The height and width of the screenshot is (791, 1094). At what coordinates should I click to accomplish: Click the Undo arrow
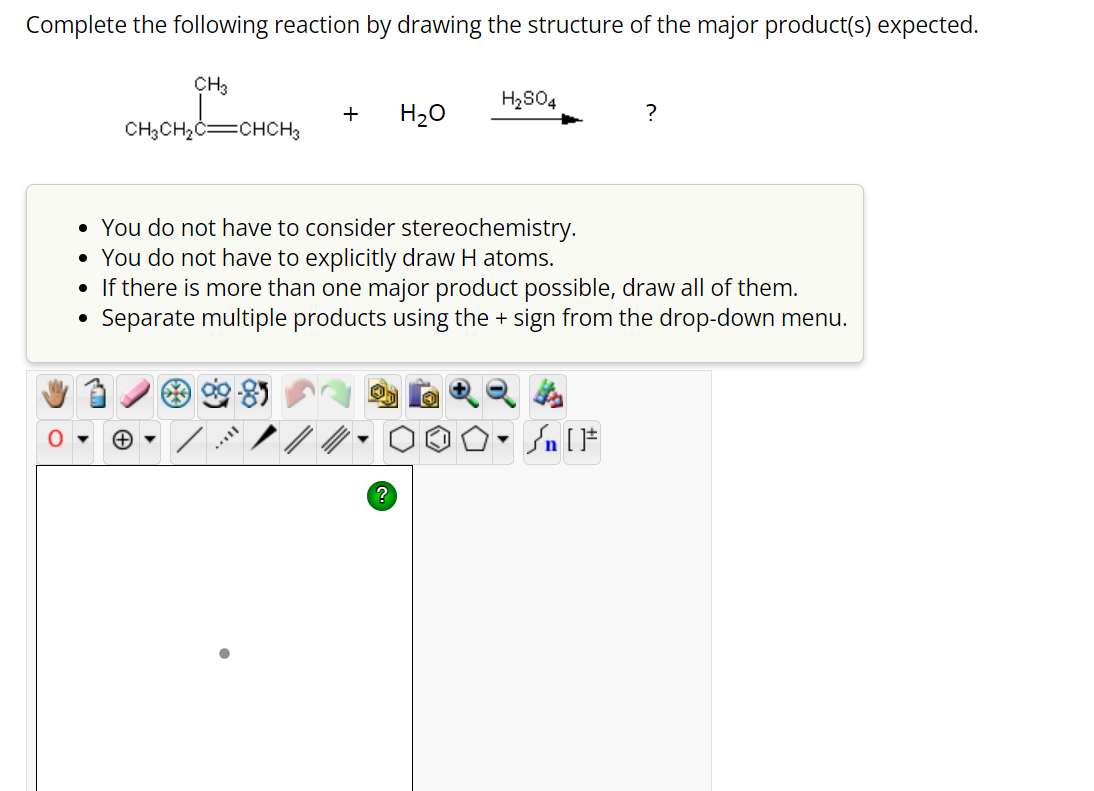(300, 395)
